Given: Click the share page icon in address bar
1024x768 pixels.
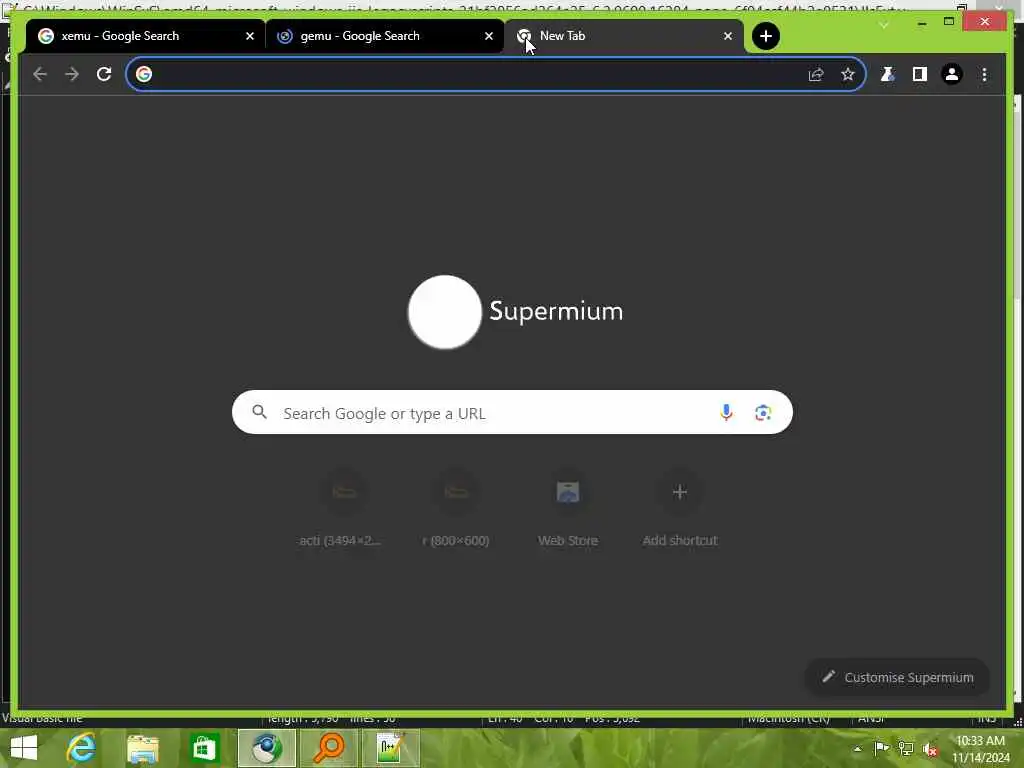Looking at the screenshot, I should (x=816, y=74).
